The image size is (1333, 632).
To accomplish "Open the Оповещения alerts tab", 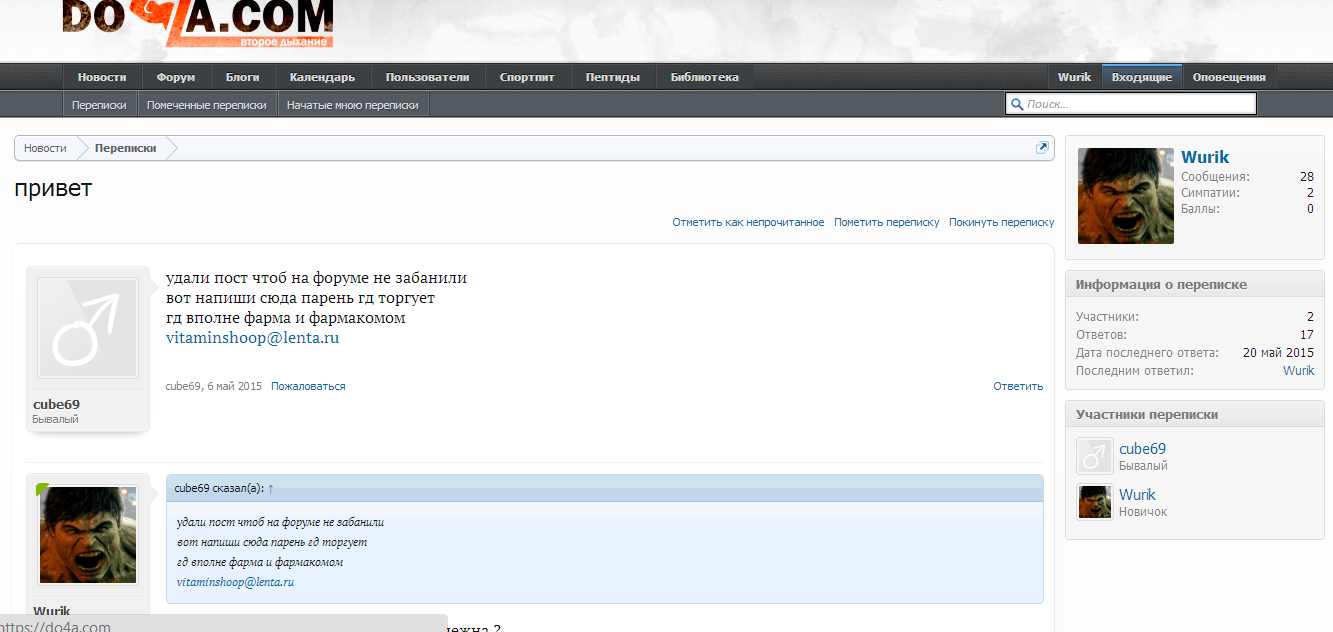I will [1228, 77].
